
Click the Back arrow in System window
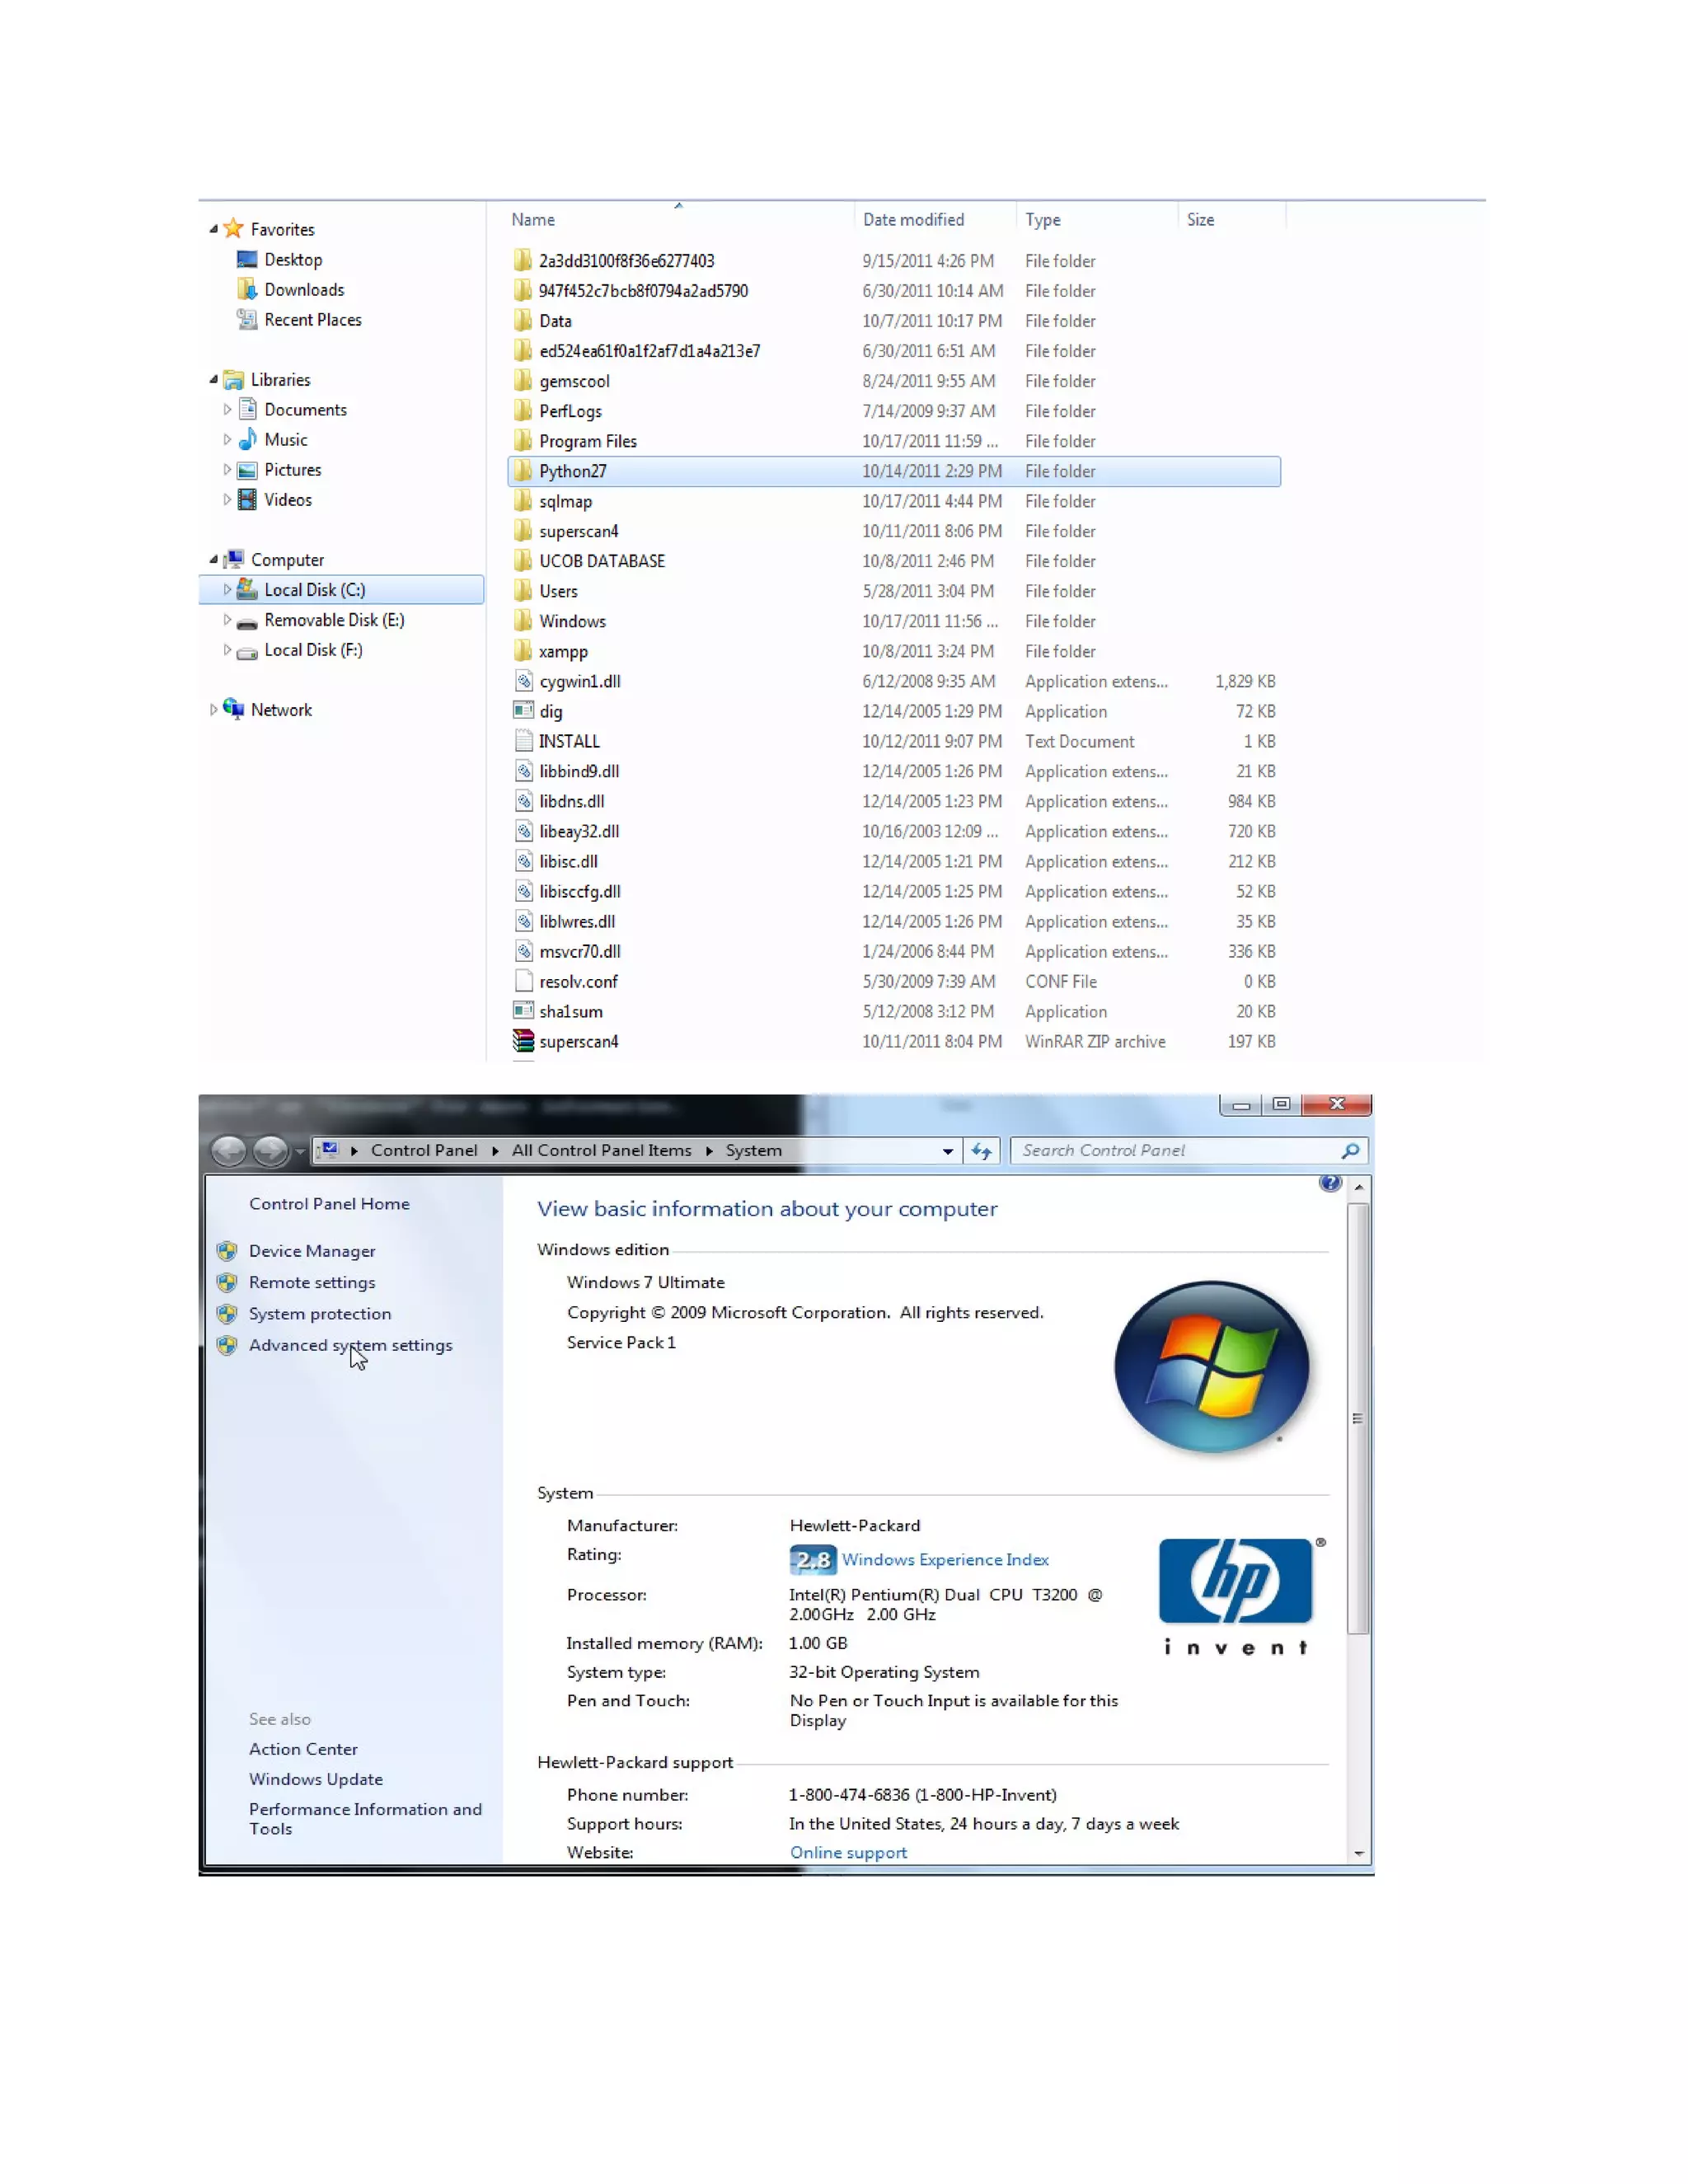point(229,1151)
